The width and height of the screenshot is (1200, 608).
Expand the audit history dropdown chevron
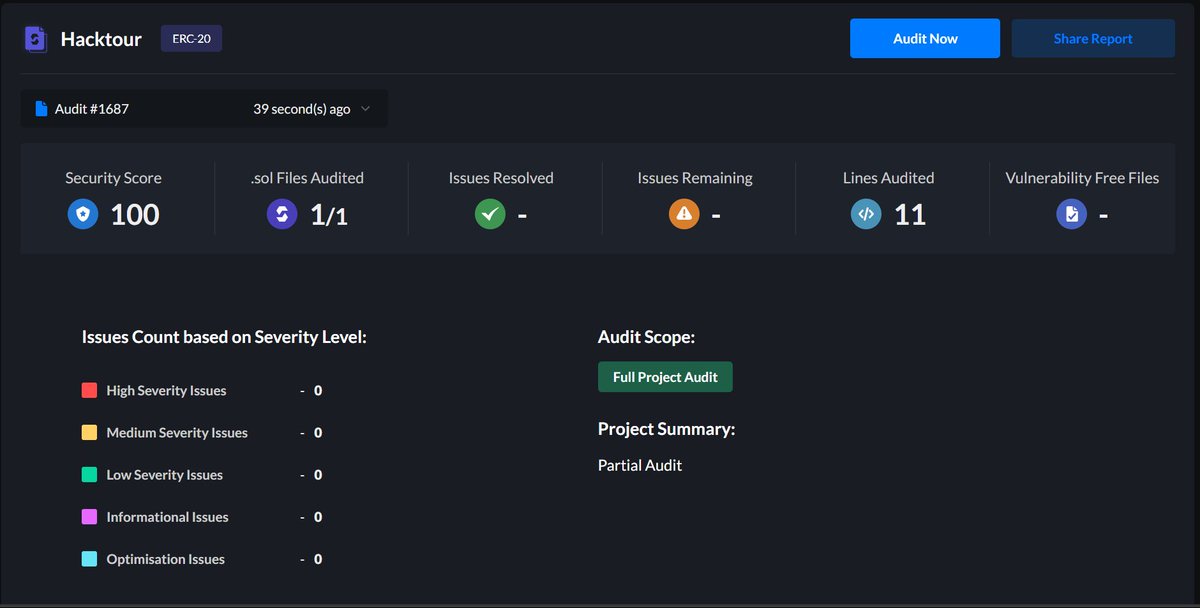(365, 108)
